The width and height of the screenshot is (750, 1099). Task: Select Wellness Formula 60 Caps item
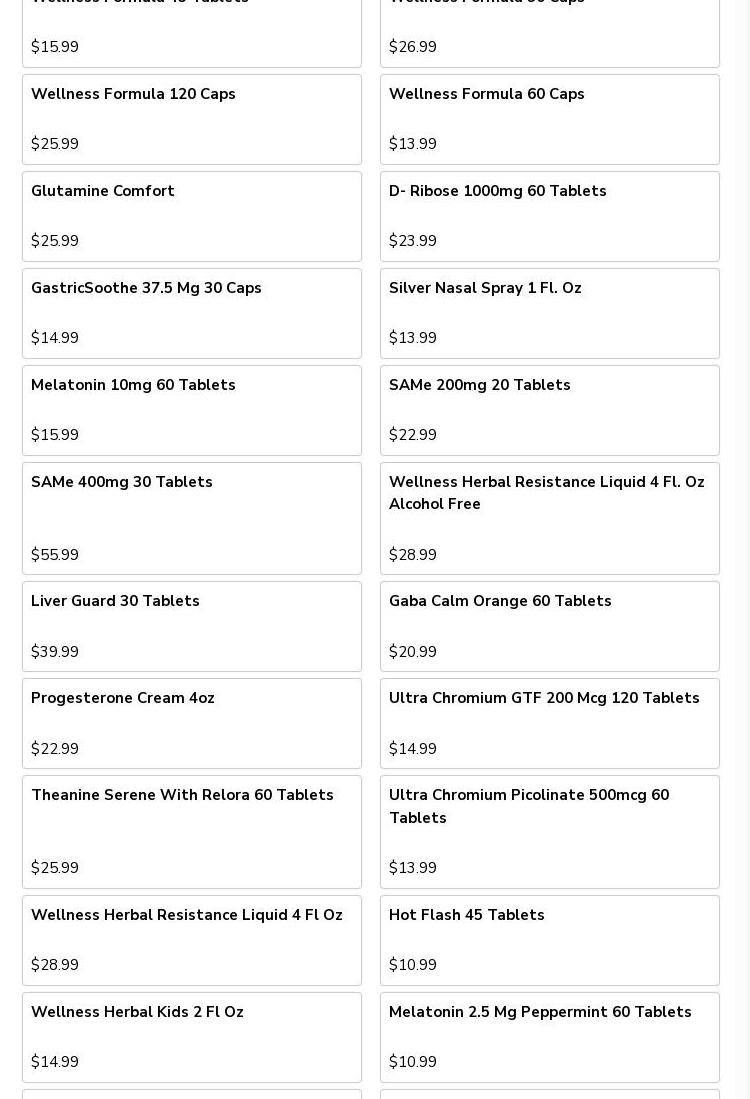pos(550,119)
